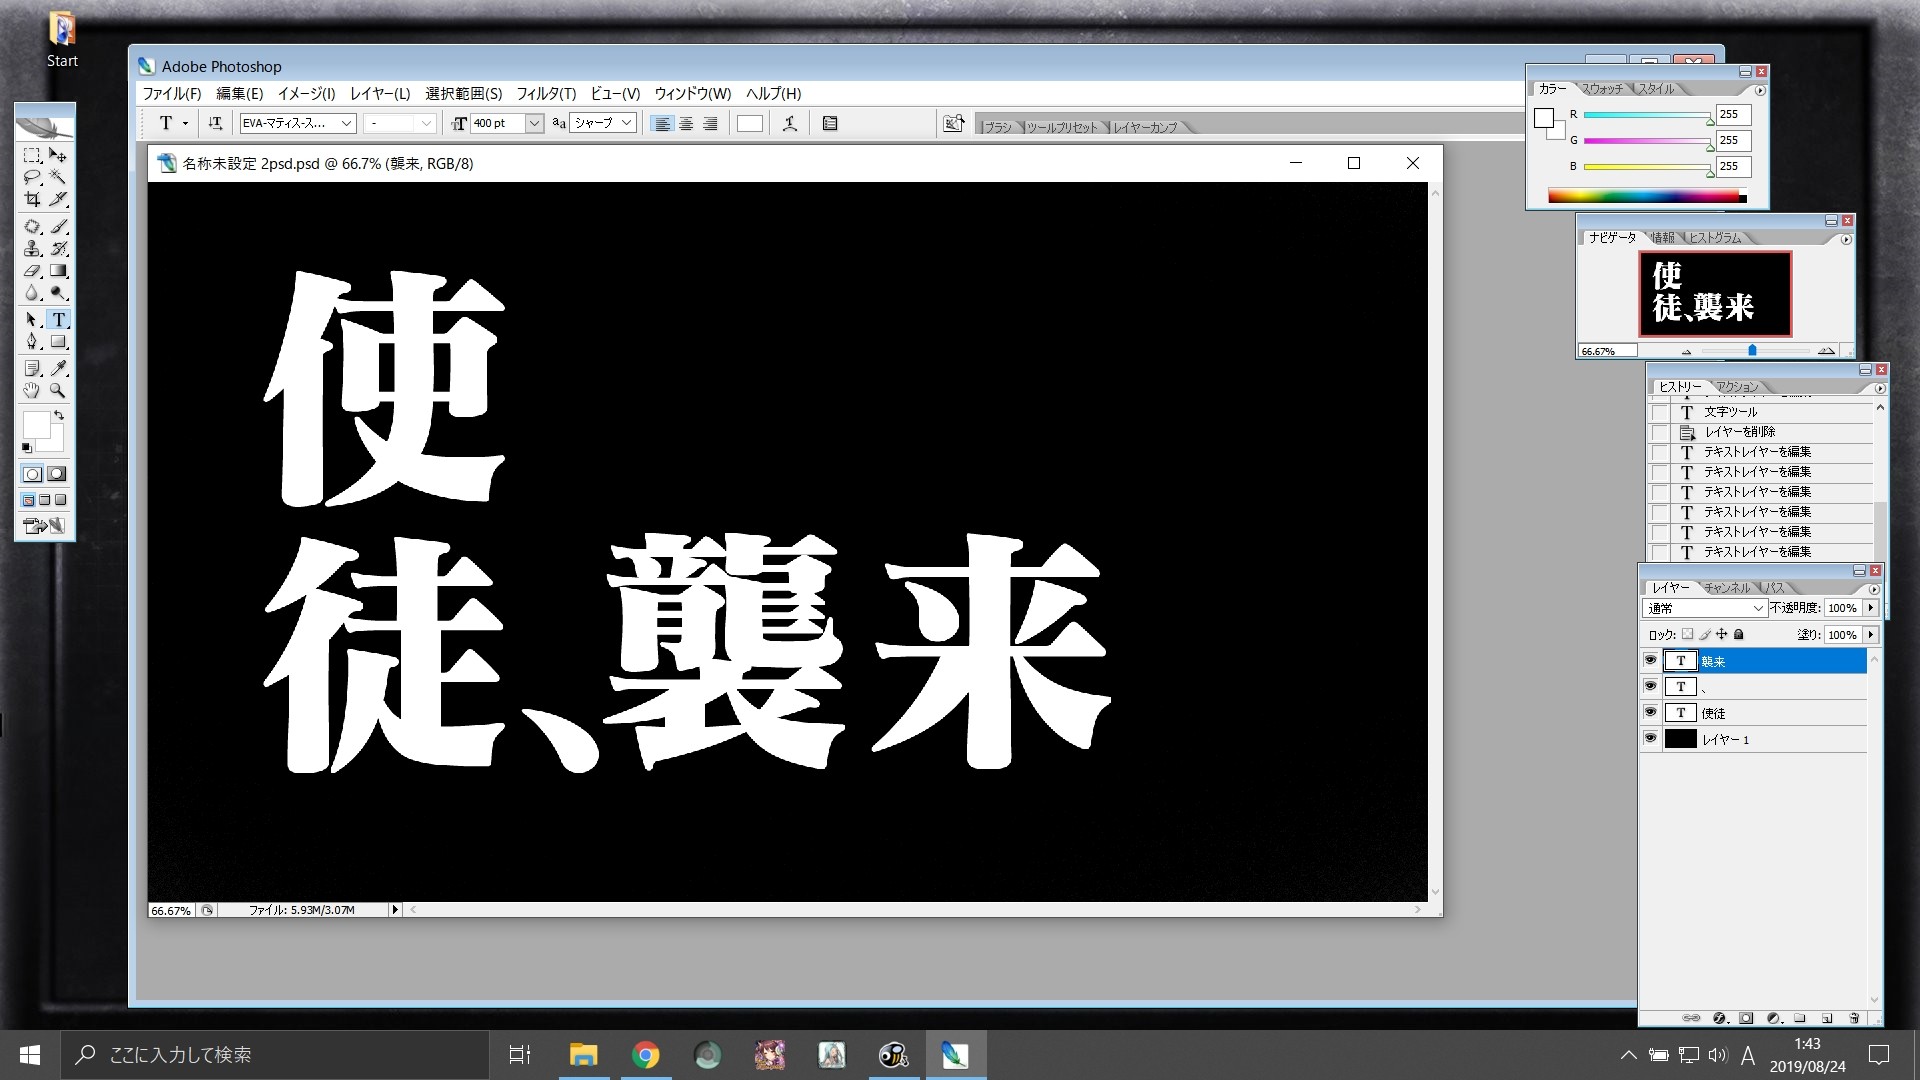Open the Color panel flyout menu

pos(1760,90)
